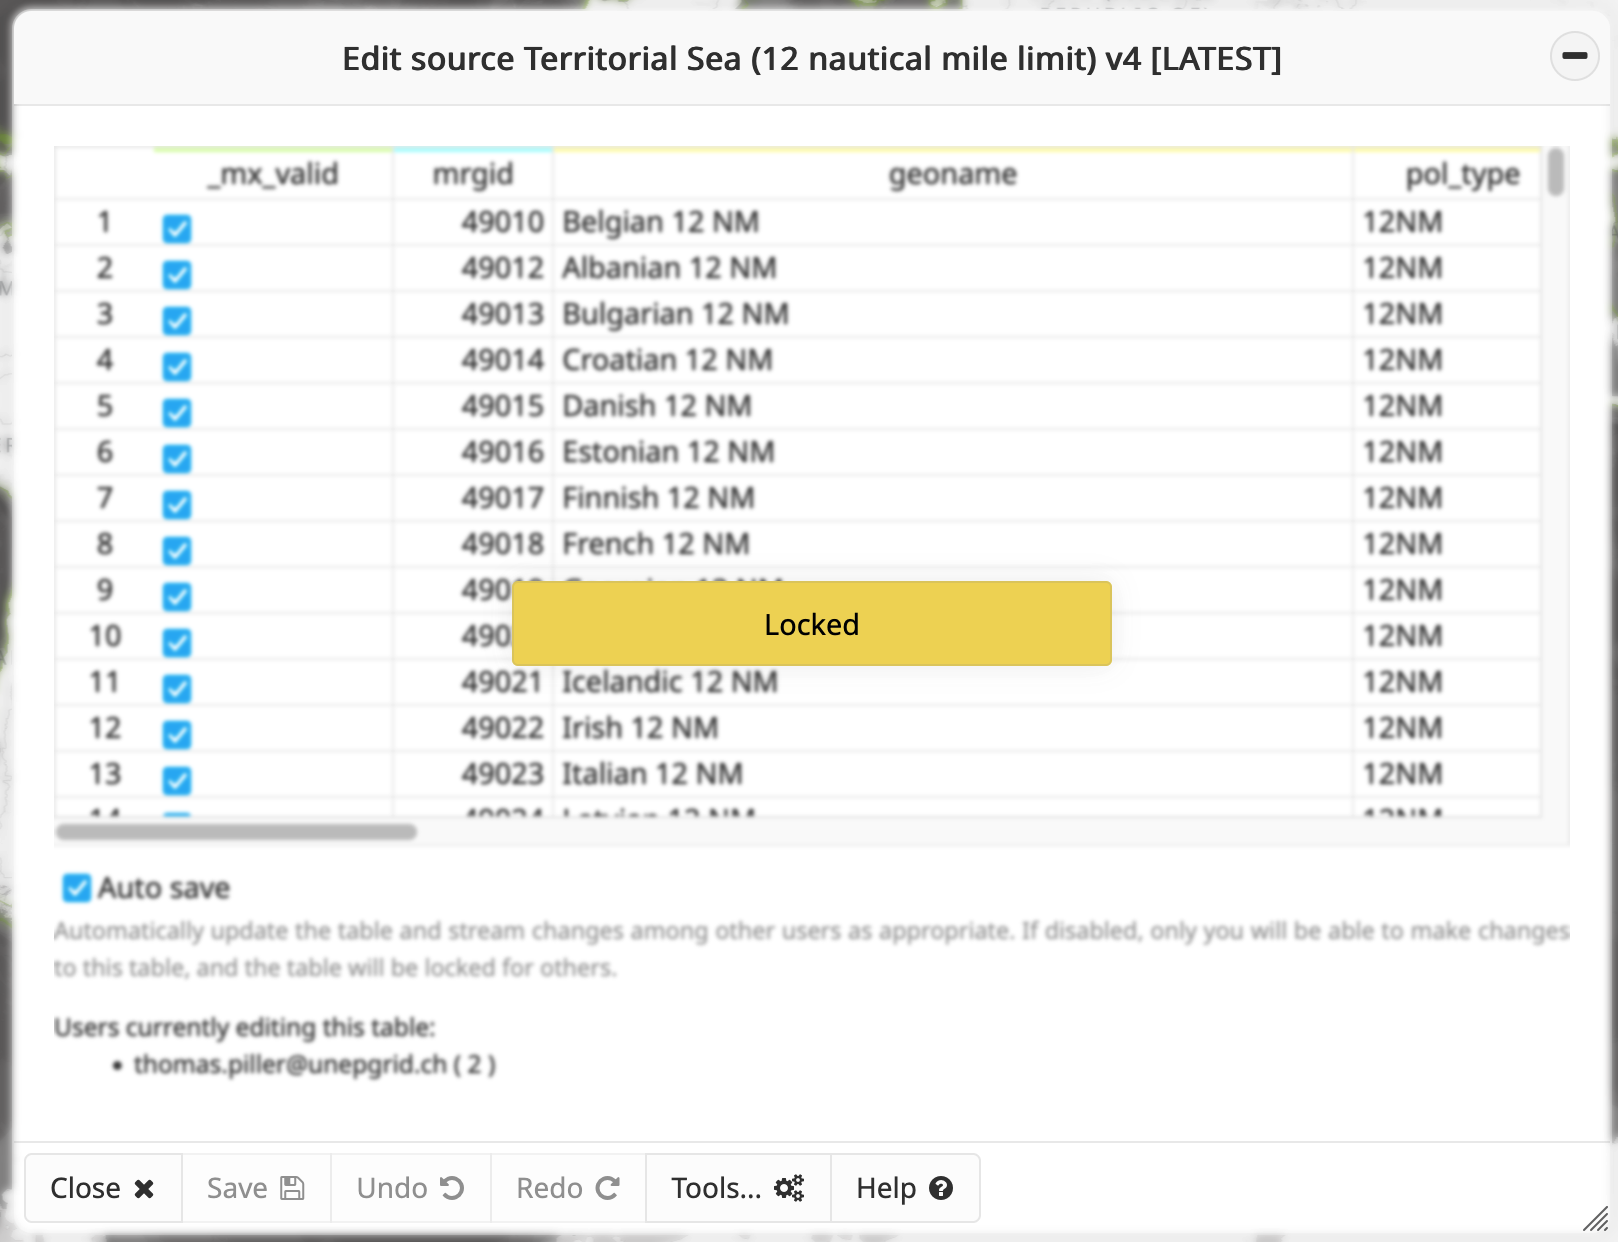Toggle _mx_valid checkbox for Italian 12 NM
Viewport: 1618px width, 1242px height.
pyautogui.click(x=177, y=781)
